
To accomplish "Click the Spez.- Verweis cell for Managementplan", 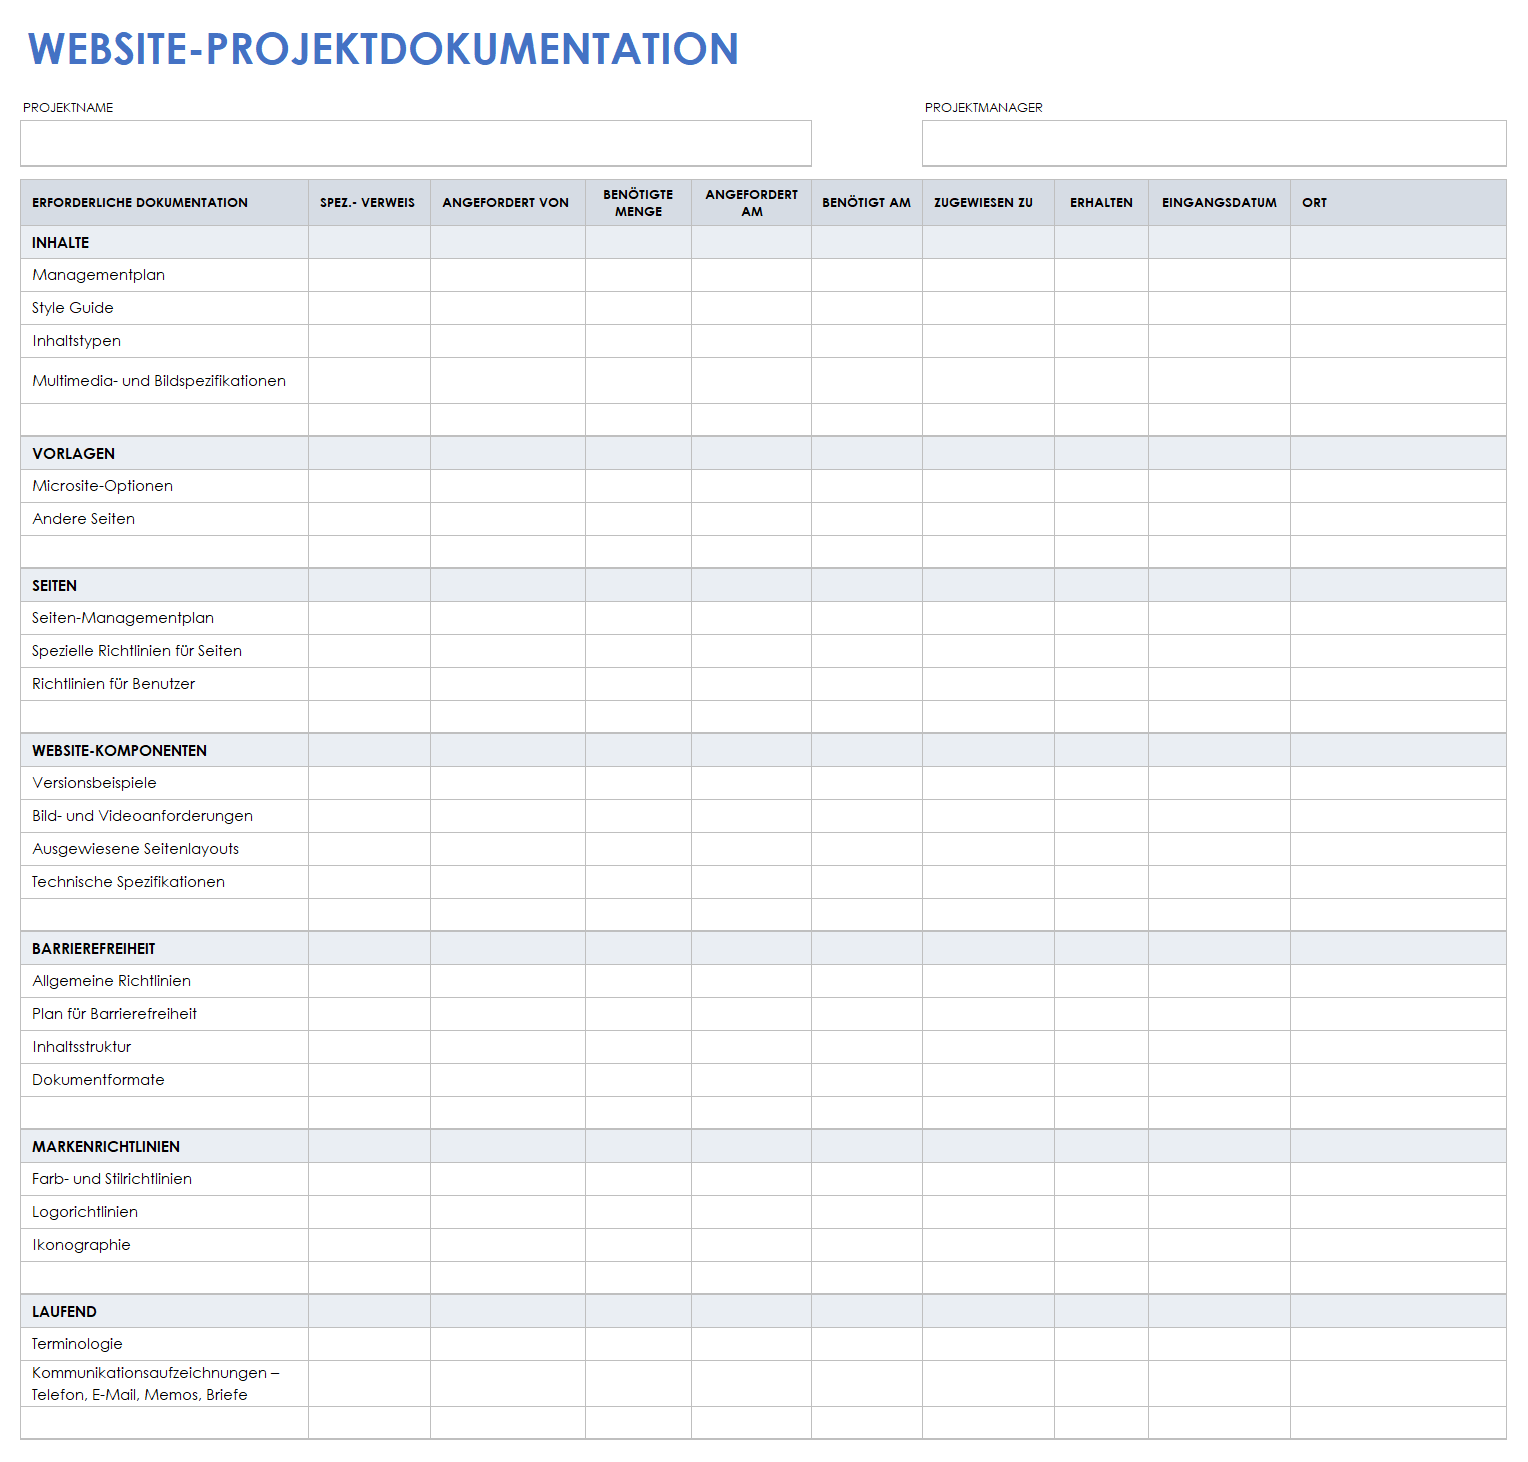I will point(369,275).
